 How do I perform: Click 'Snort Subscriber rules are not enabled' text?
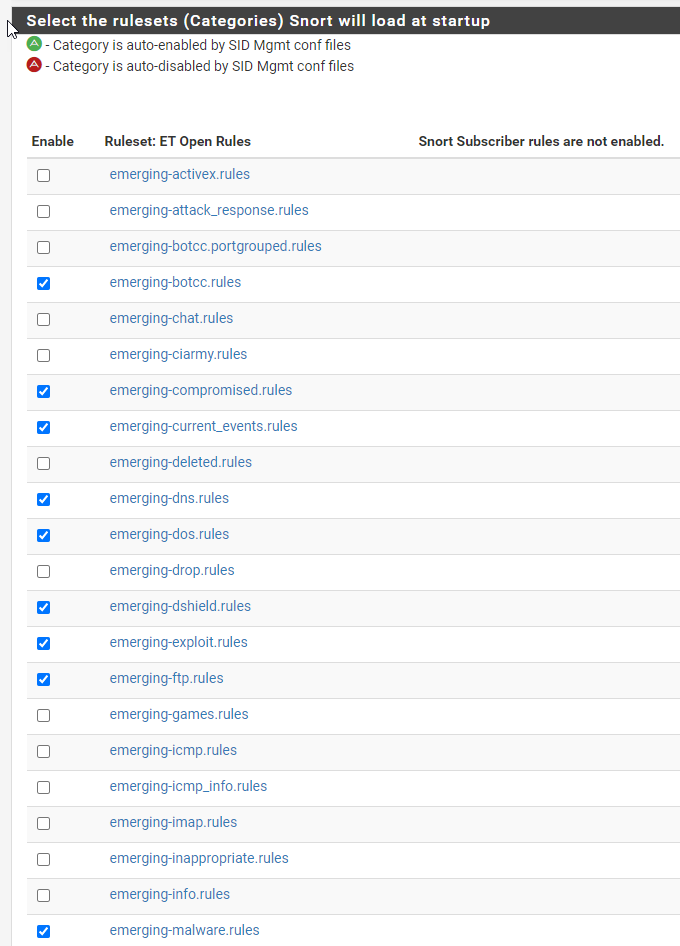[x=541, y=141]
